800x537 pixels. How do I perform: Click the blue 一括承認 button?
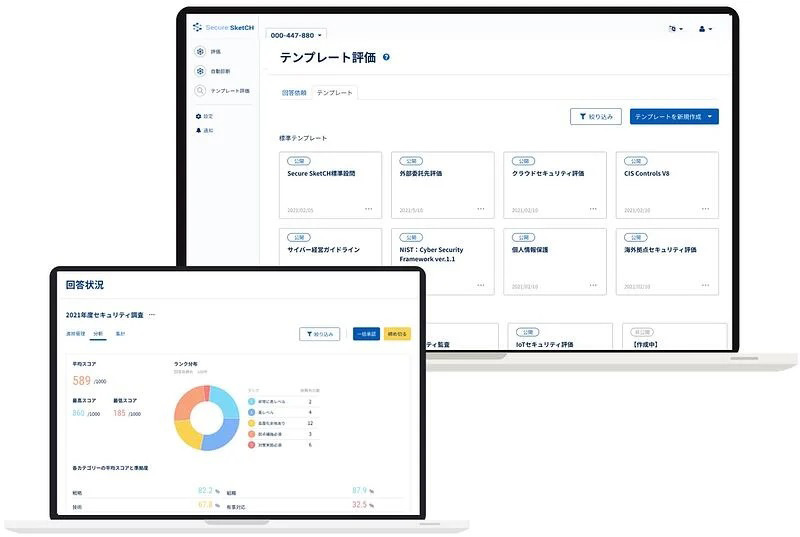(366, 334)
